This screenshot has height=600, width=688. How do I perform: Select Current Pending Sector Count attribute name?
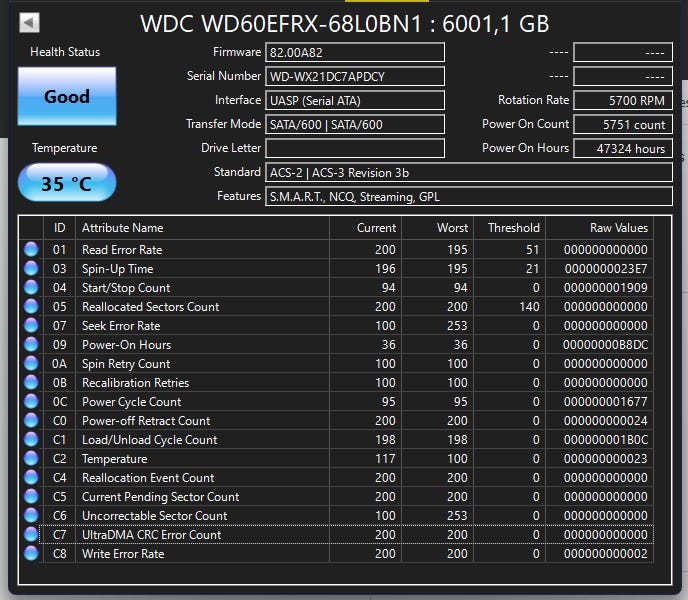[161, 497]
